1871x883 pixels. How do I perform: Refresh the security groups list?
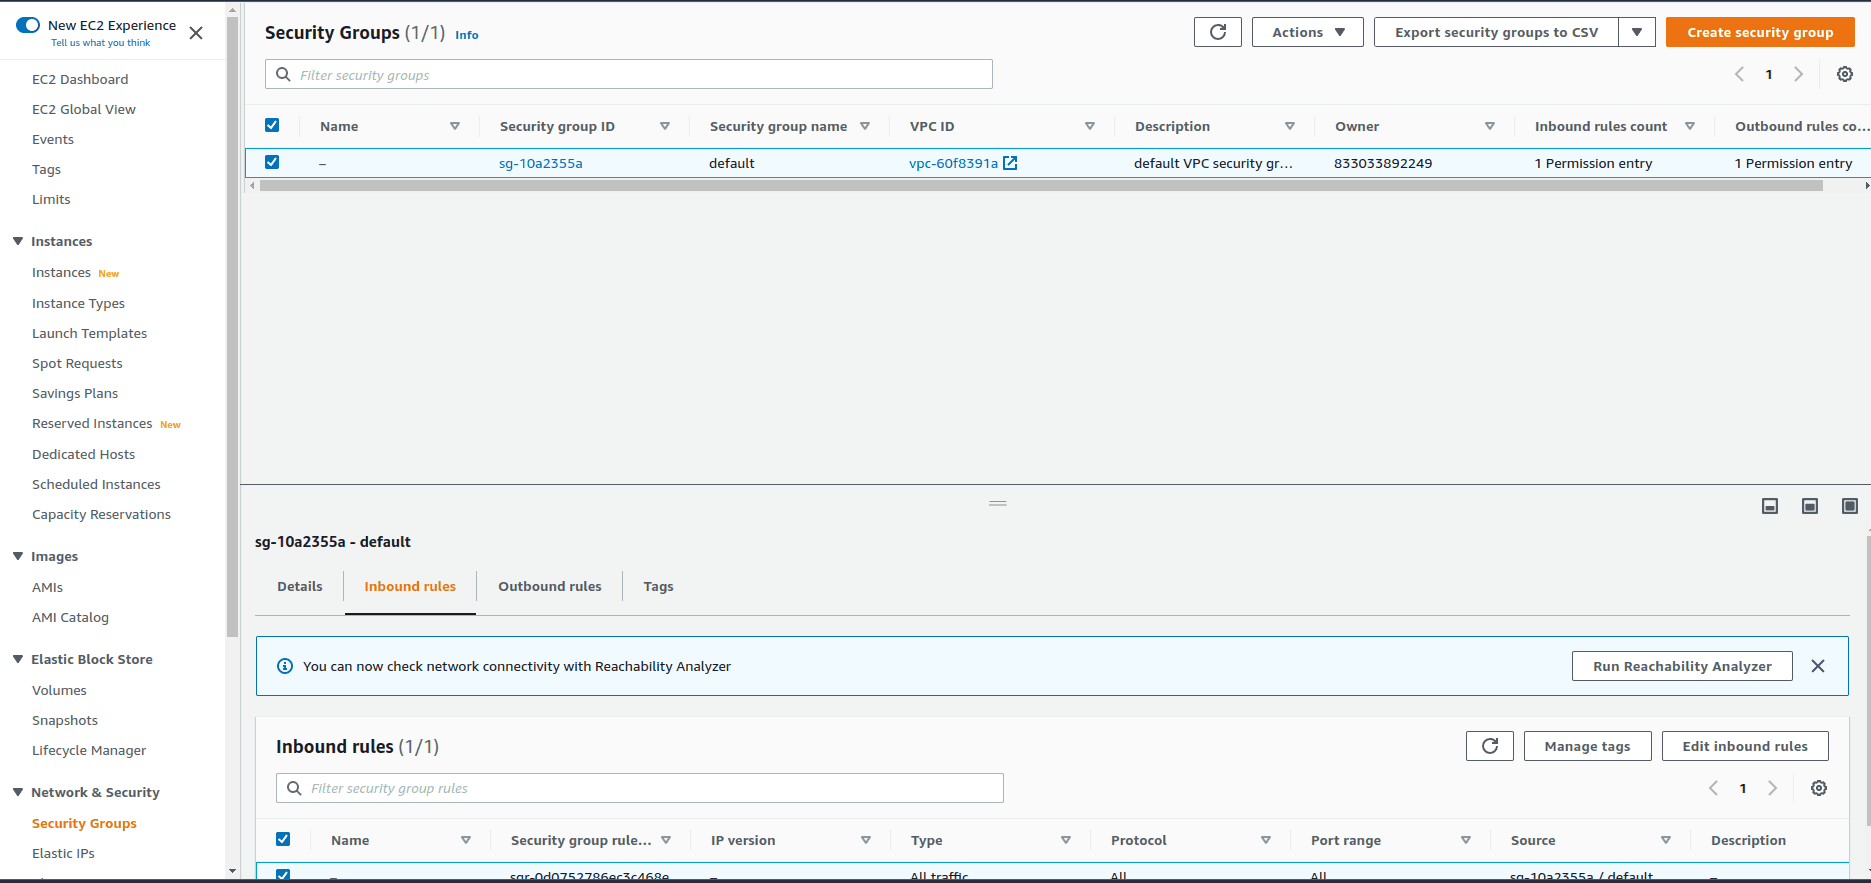coord(1217,32)
